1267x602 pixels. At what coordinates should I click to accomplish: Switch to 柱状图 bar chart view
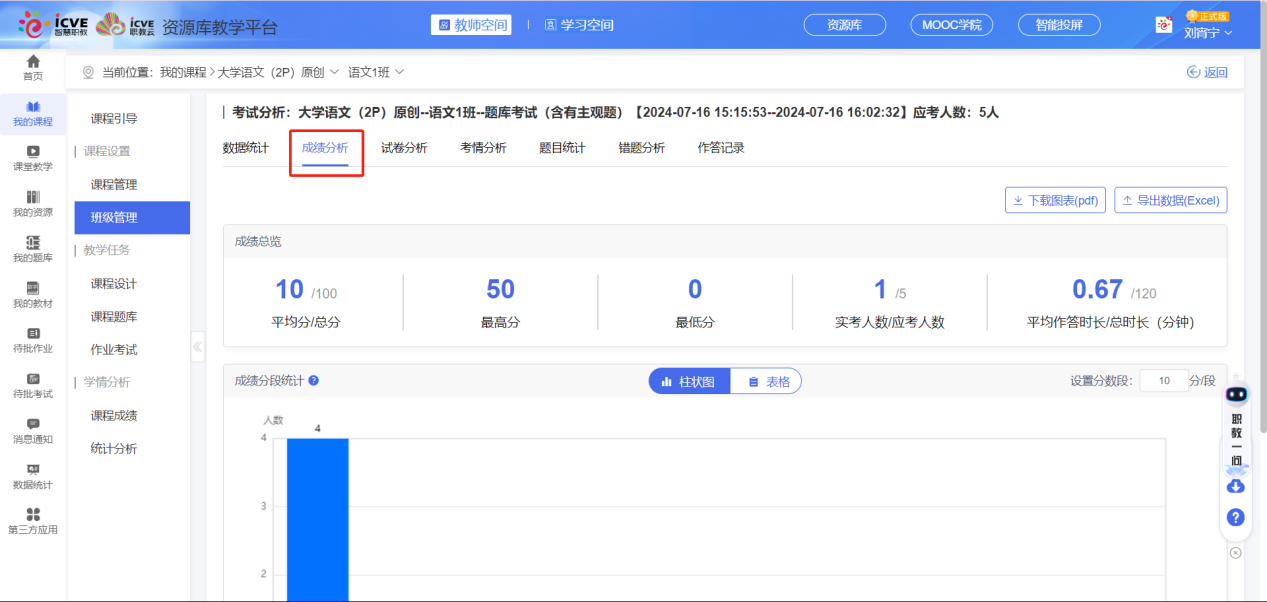click(x=690, y=382)
